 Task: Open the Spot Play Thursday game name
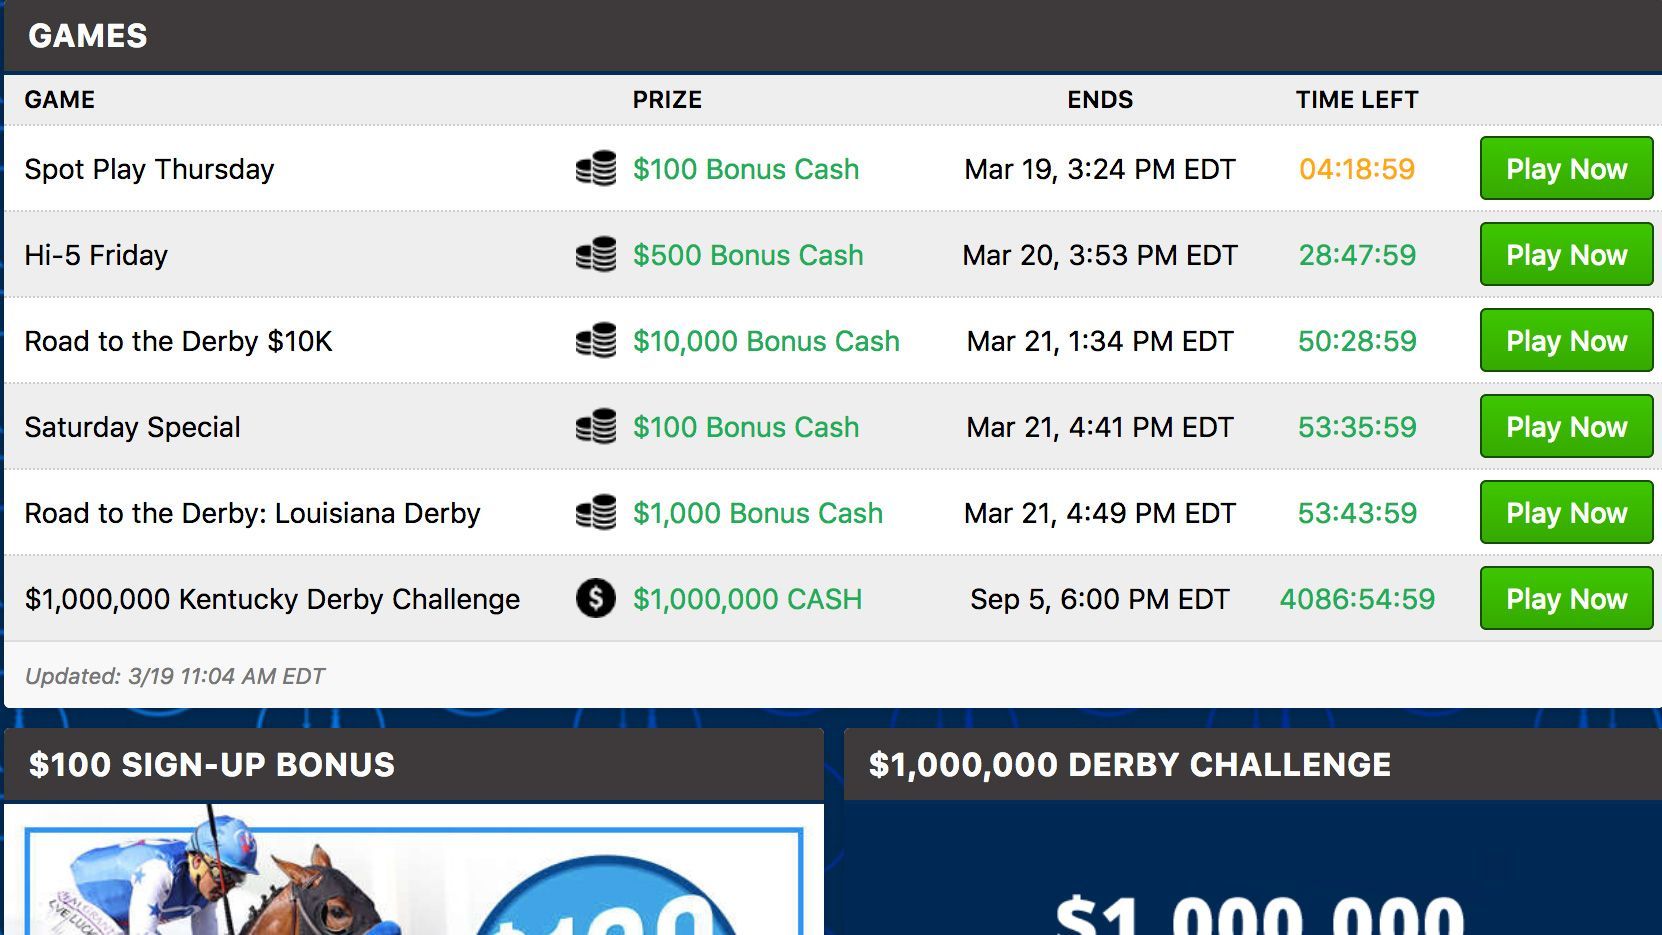[x=149, y=169]
